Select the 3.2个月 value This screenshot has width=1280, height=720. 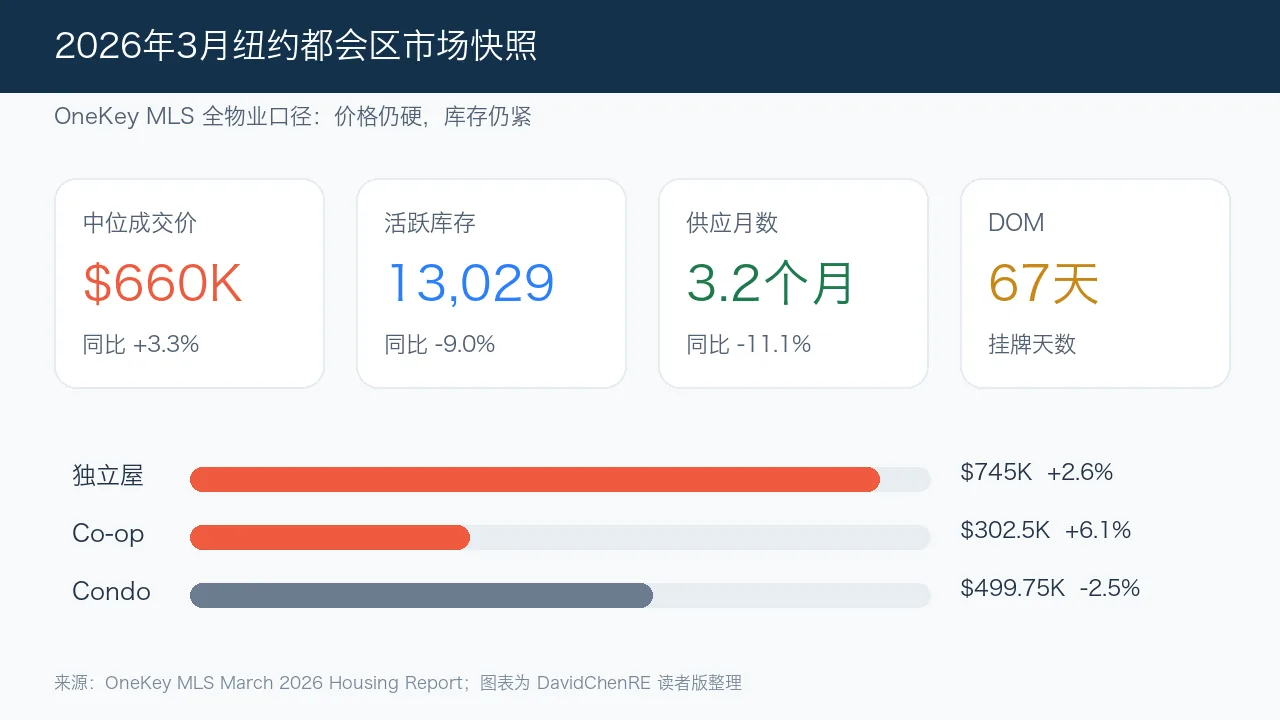click(771, 283)
